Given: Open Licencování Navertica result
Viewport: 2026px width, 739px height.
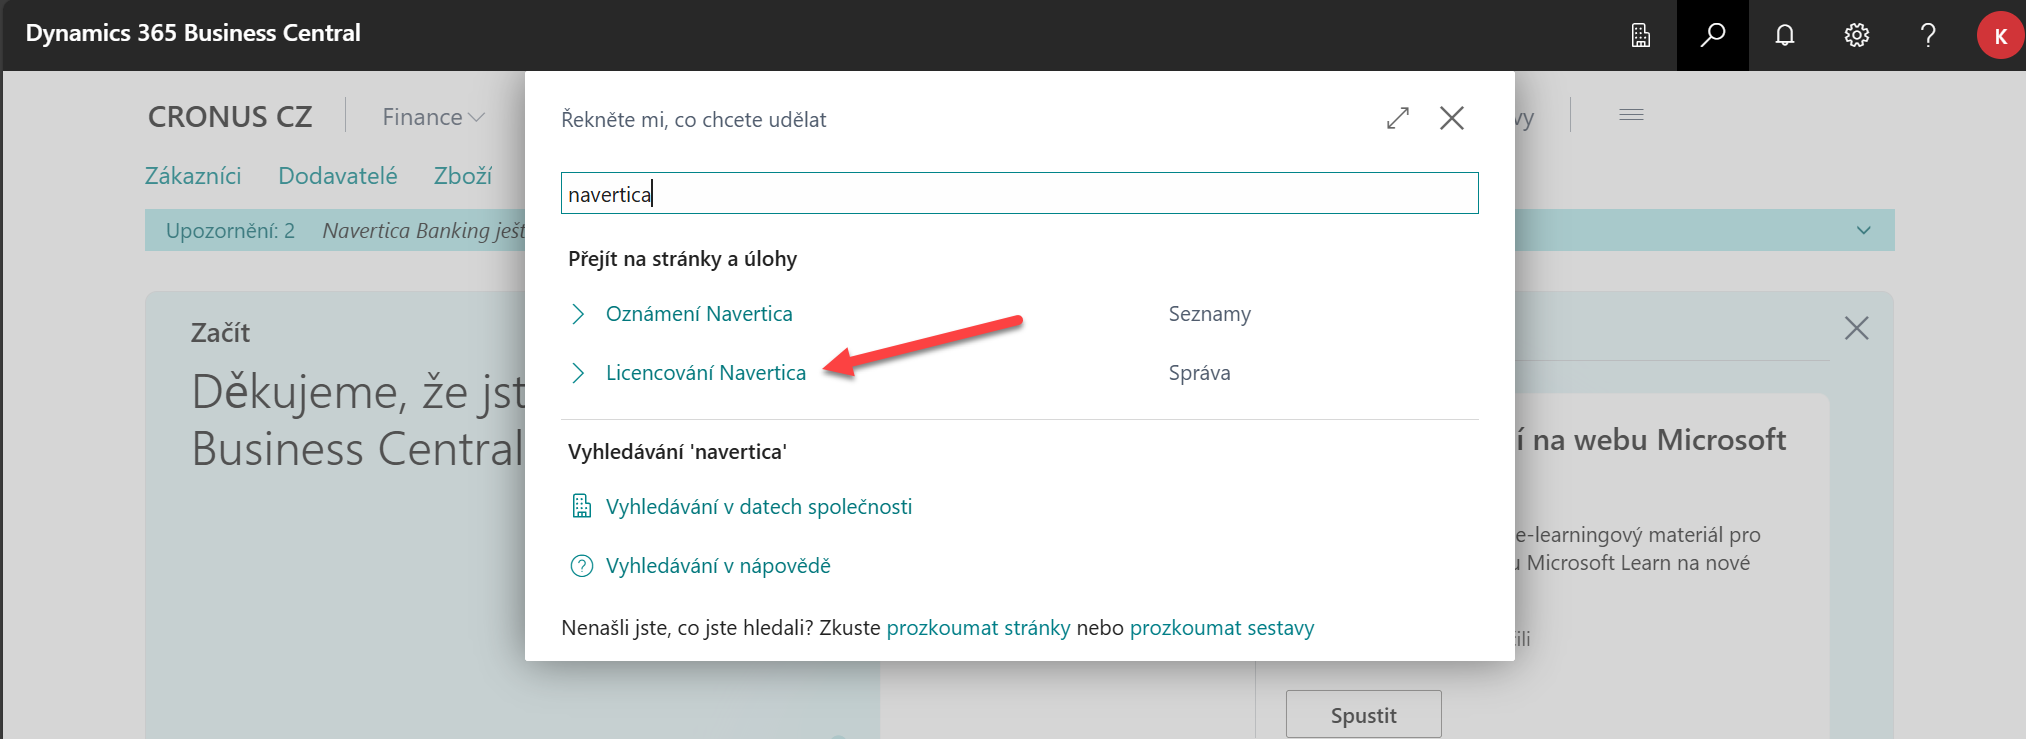Looking at the screenshot, I should click(x=705, y=373).
